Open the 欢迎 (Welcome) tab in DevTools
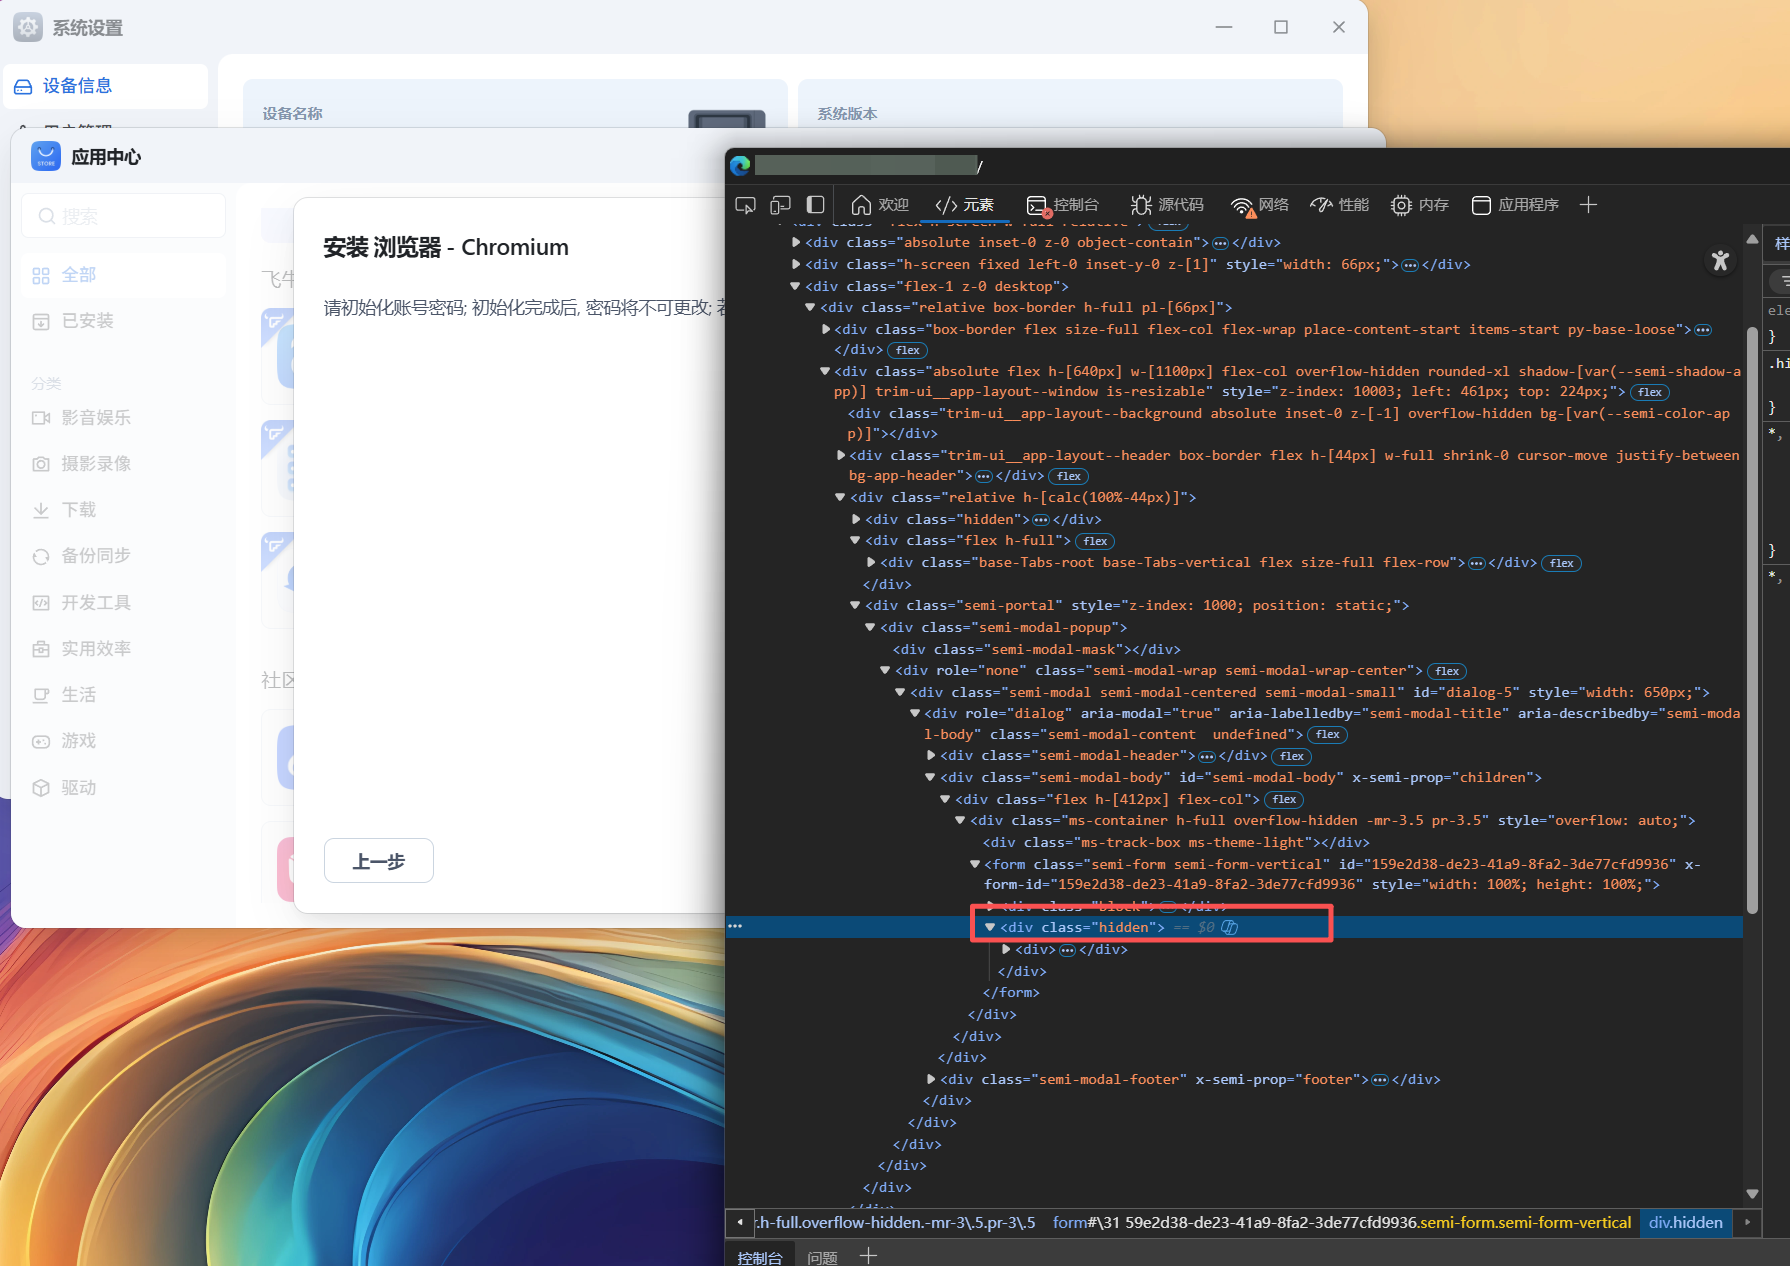 [x=880, y=205]
